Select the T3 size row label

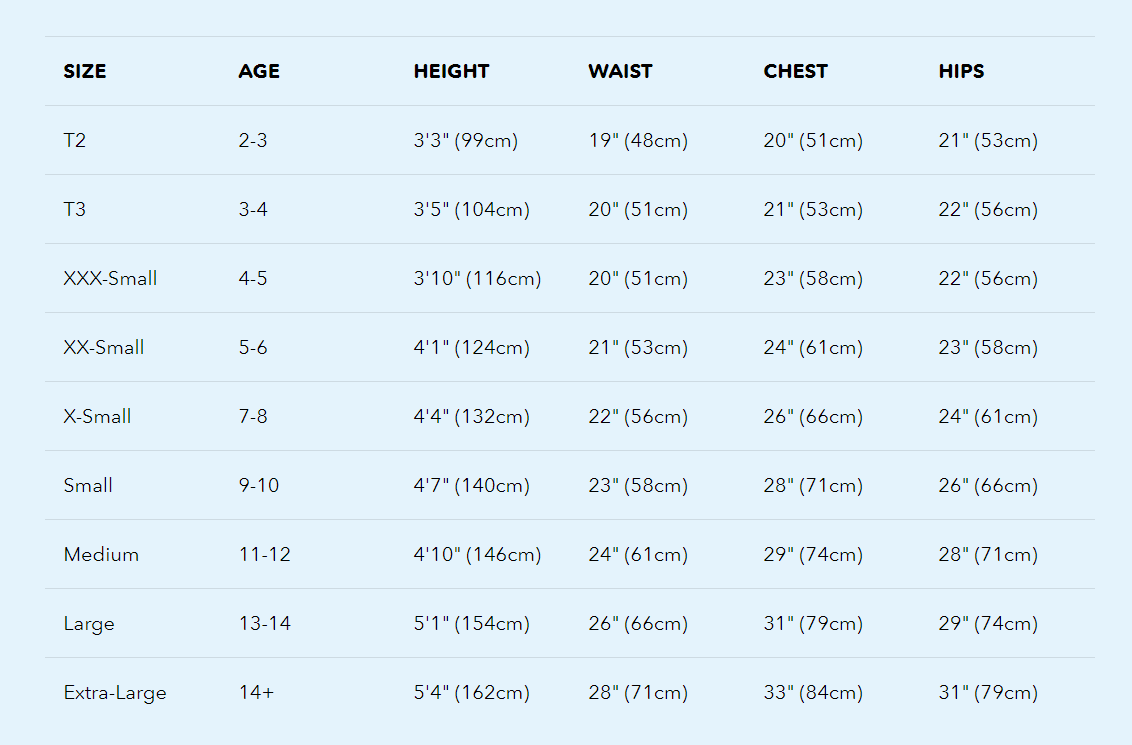[75, 210]
